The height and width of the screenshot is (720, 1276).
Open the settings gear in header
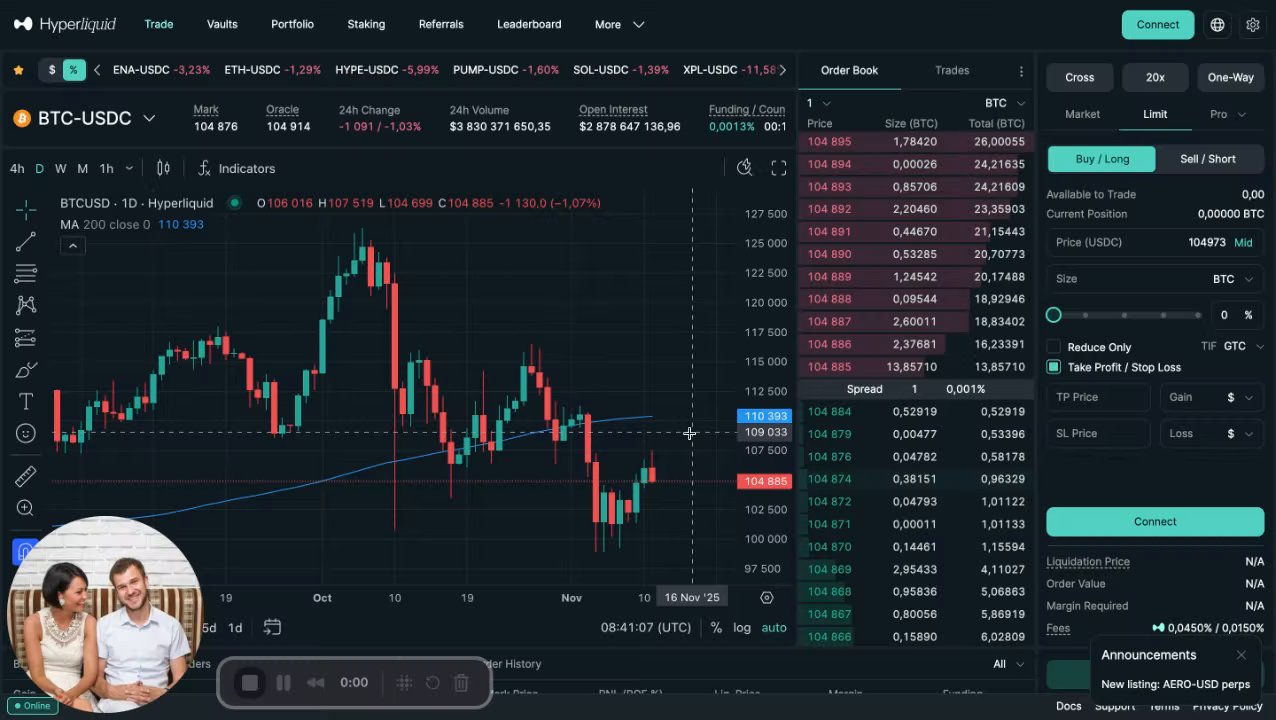coord(1252,25)
